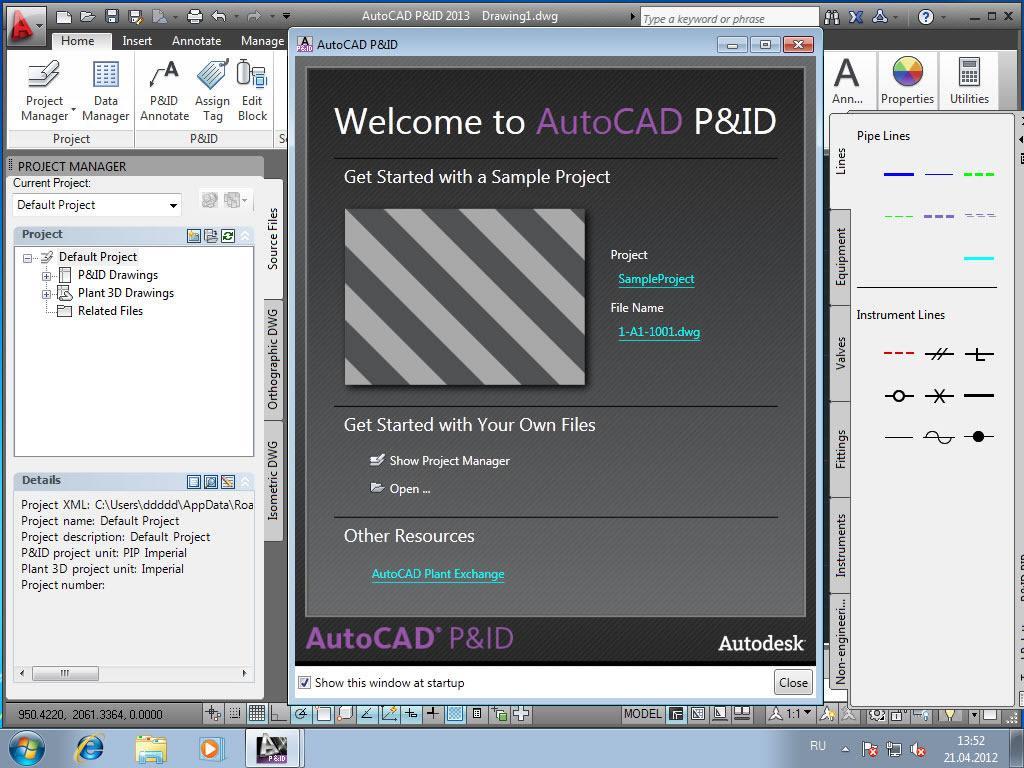The width and height of the screenshot is (1024, 768).
Task: Expand the Plant 3D Drawings node
Action: [46, 295]
